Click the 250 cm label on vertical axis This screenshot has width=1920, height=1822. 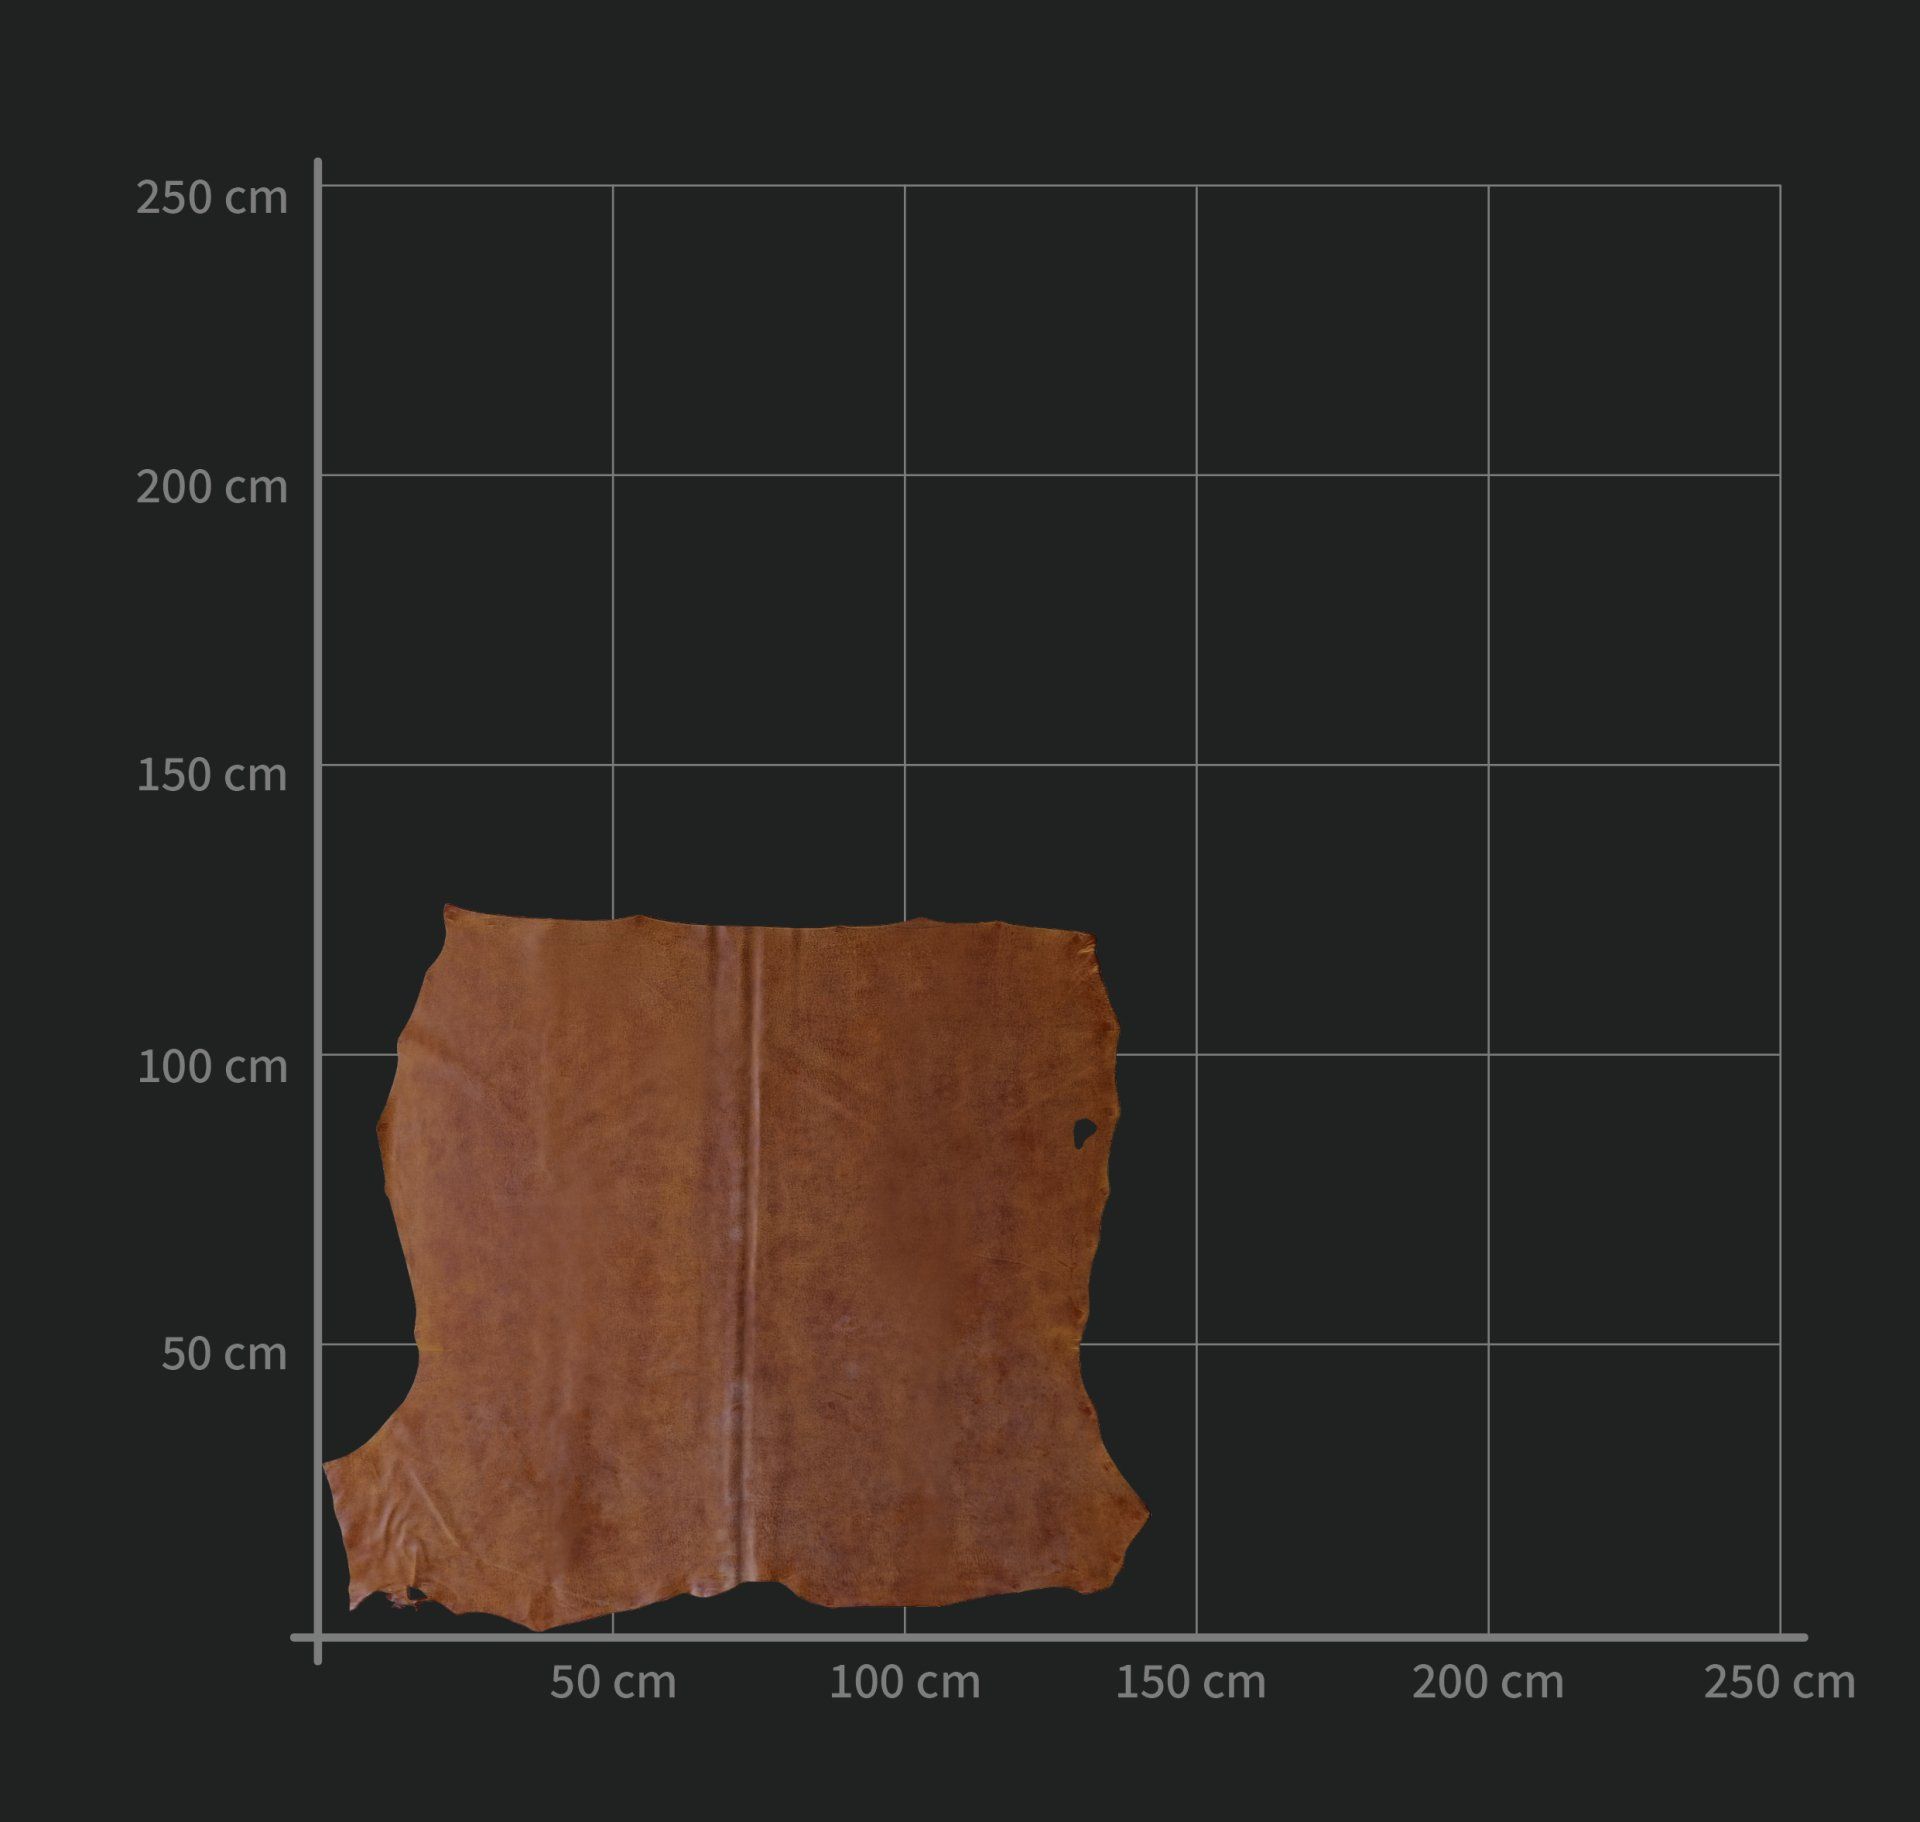coord(211,197)
